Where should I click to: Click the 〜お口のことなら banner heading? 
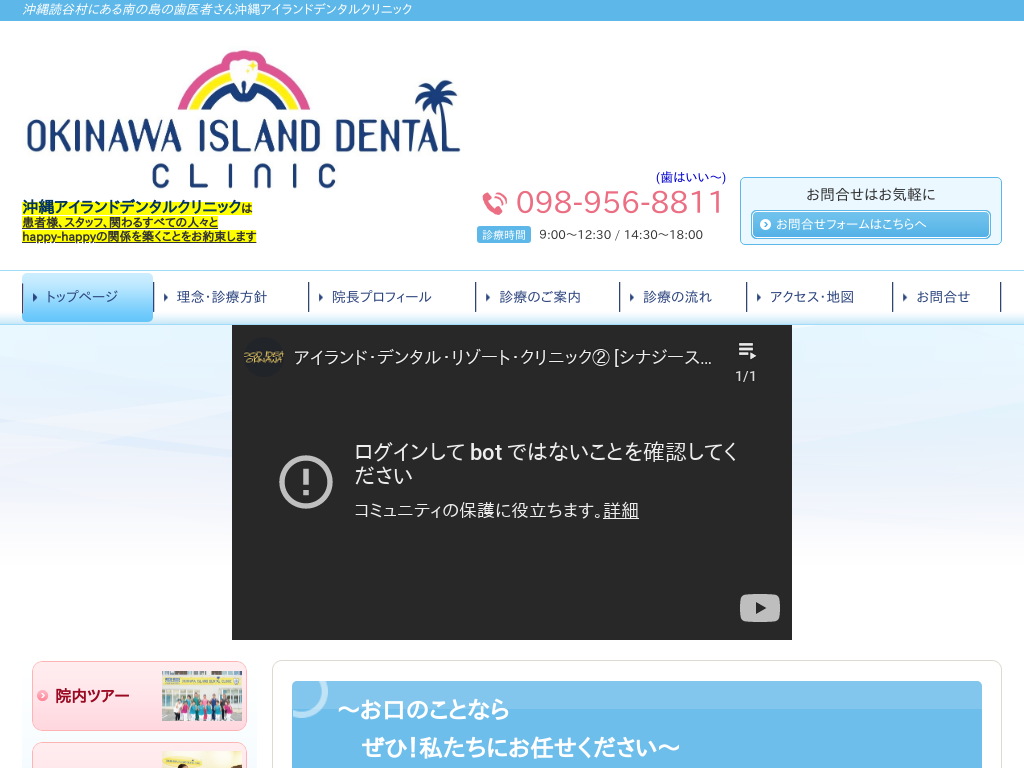pos(423,710)
